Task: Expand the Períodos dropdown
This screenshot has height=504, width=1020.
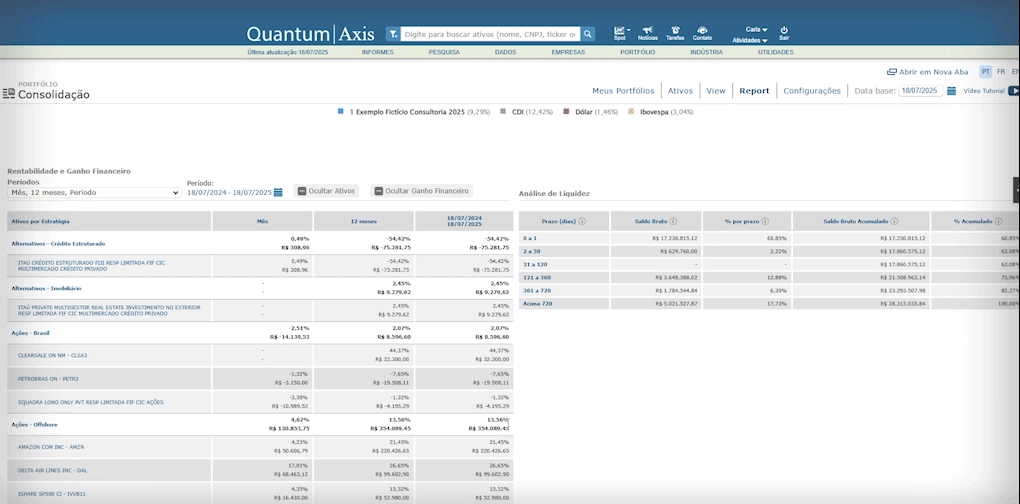Action: pos(93,193)
